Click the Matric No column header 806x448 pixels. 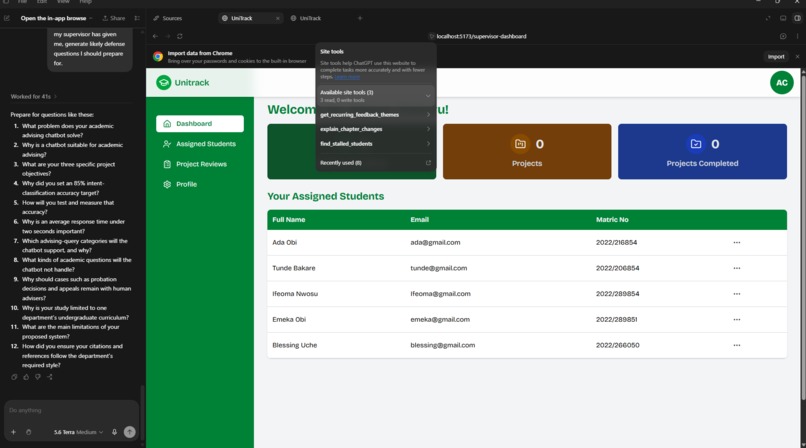(x=612, y=219)
